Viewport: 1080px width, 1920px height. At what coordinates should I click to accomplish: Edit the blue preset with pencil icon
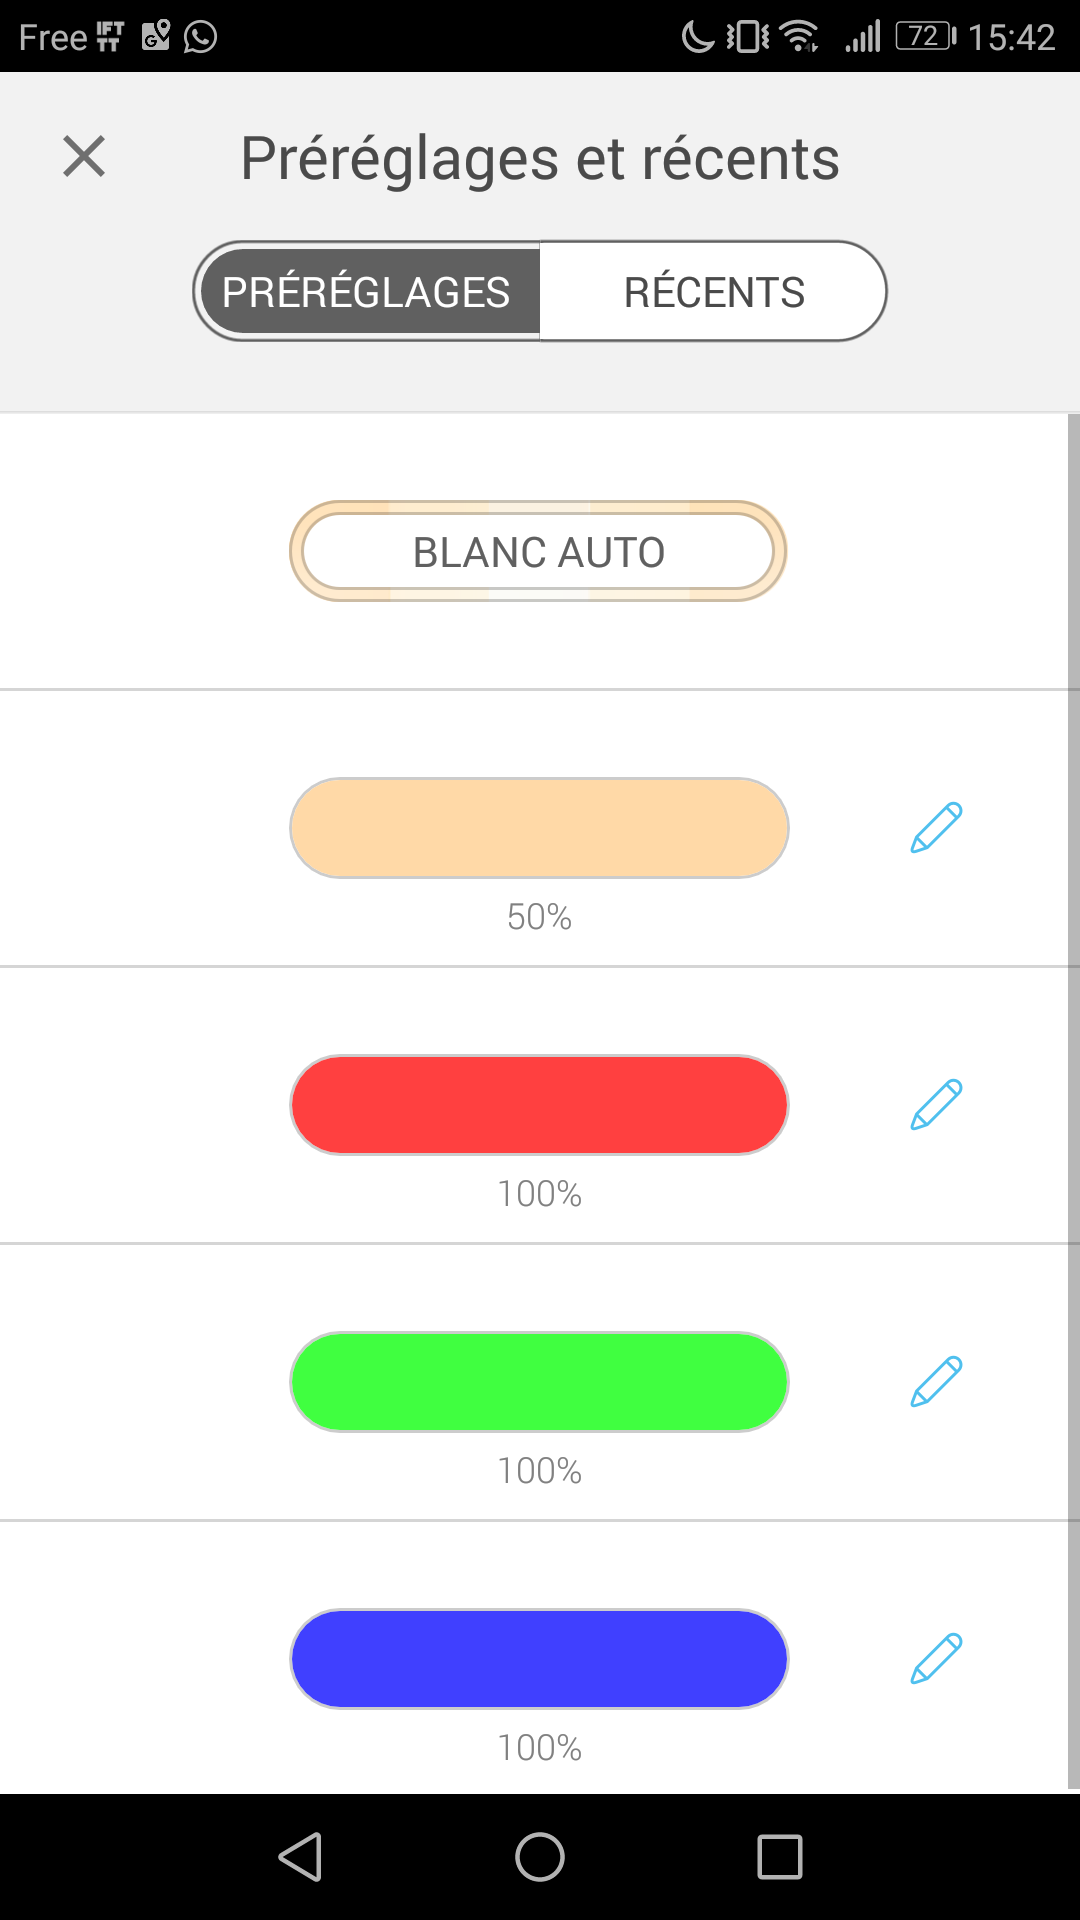(x=936, y=1659)
